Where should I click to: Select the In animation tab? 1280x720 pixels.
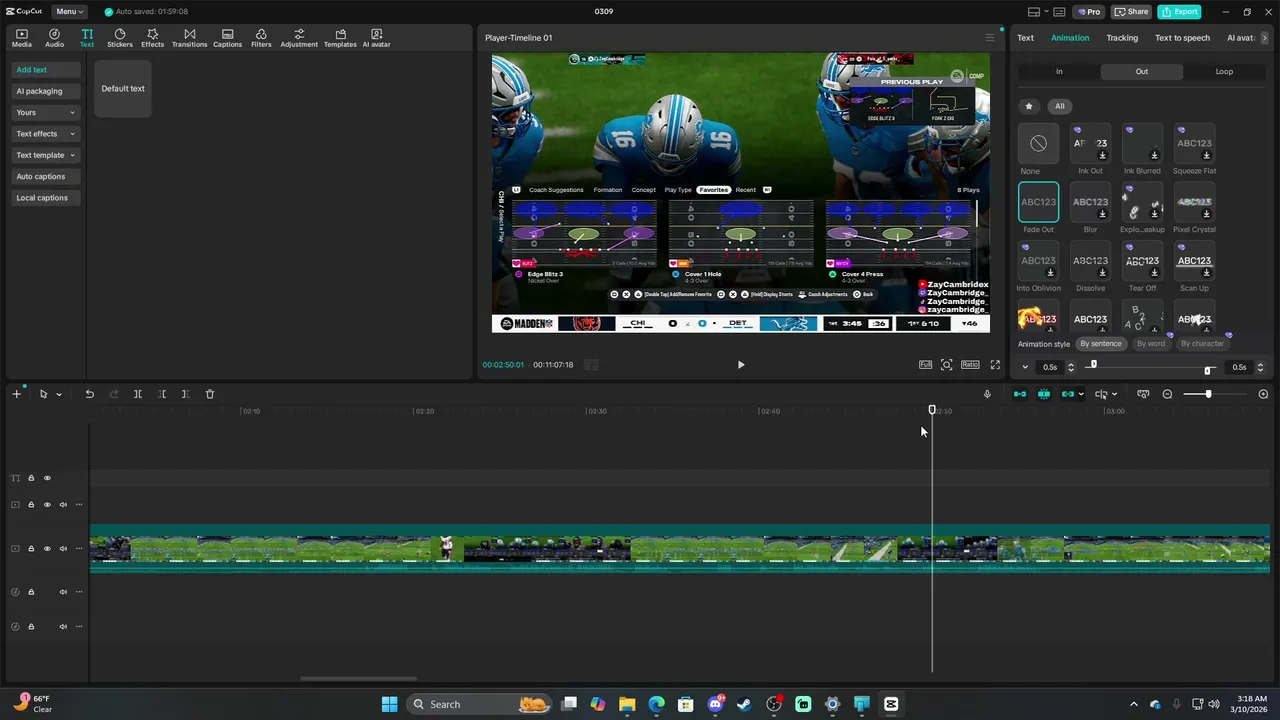(1059, 72)
